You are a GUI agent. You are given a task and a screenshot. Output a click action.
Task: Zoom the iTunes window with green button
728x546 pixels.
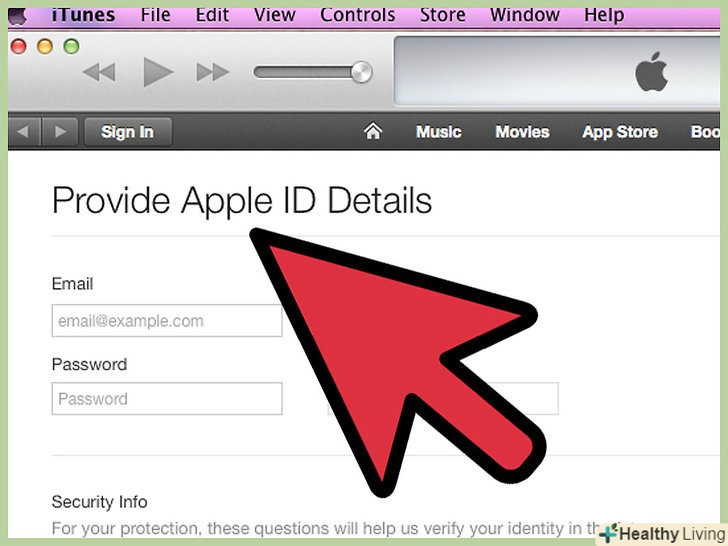72,46
